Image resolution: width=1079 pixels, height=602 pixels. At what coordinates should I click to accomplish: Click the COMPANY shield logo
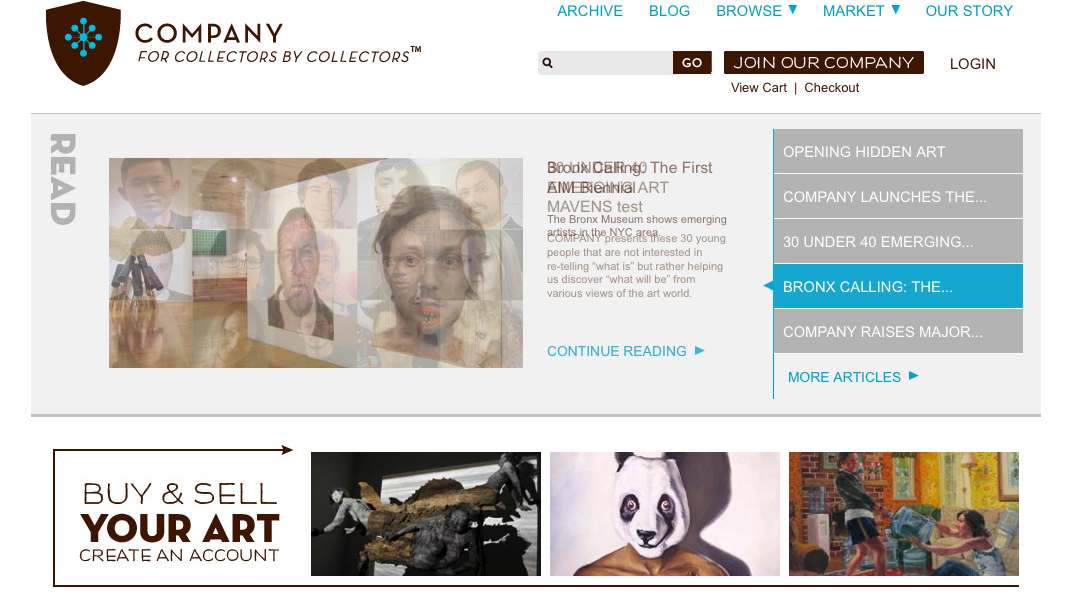(x=83, y=43)
